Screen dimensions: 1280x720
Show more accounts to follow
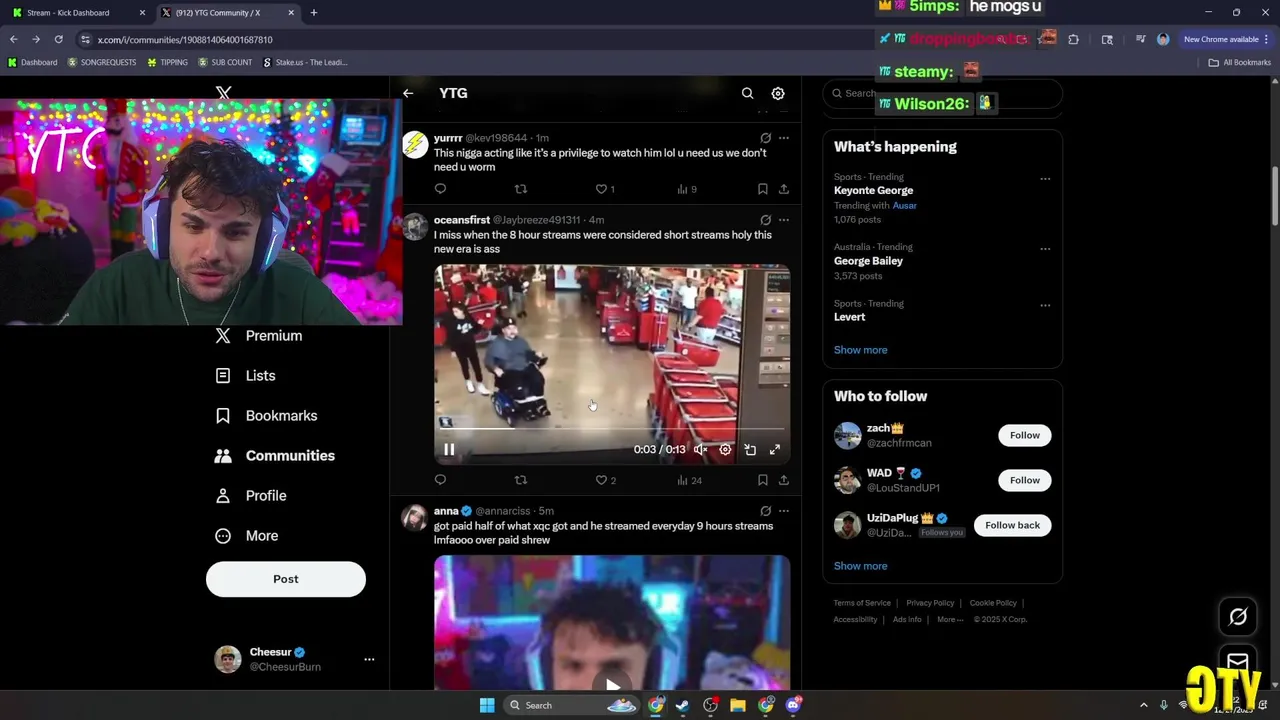(x=860, y=566)
